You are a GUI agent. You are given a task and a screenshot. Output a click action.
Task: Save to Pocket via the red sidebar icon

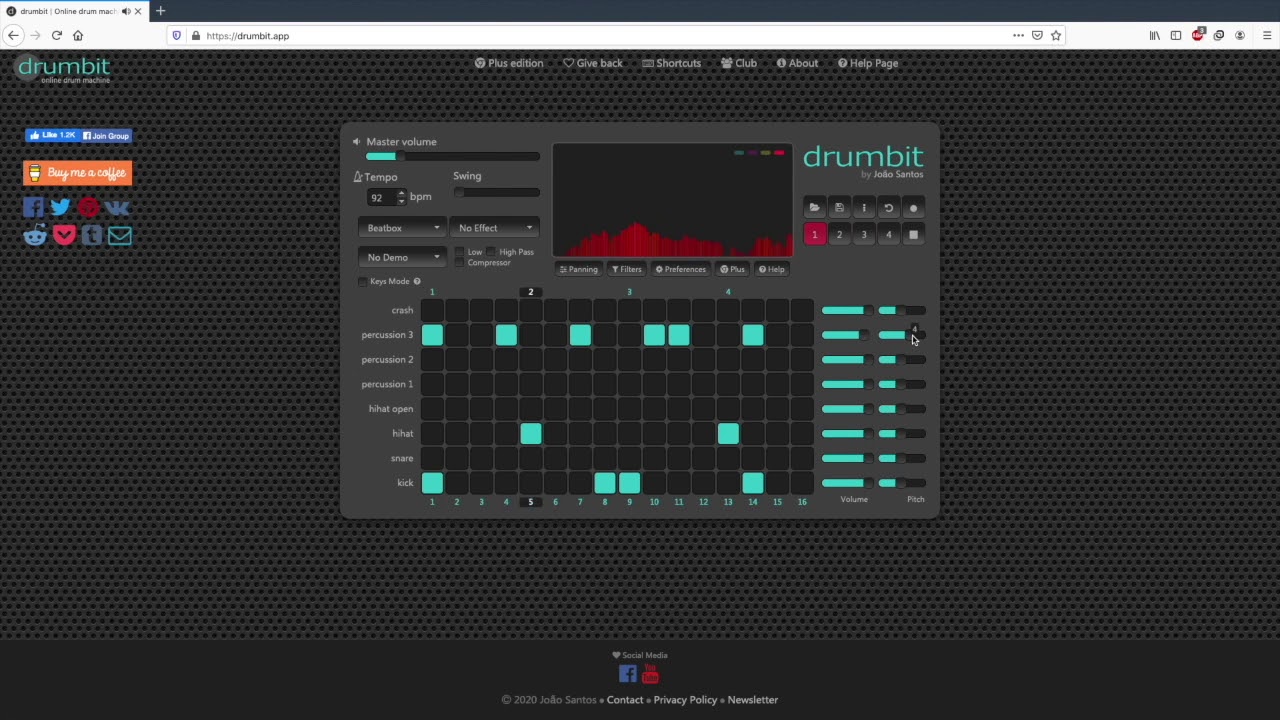coord(64,235)
